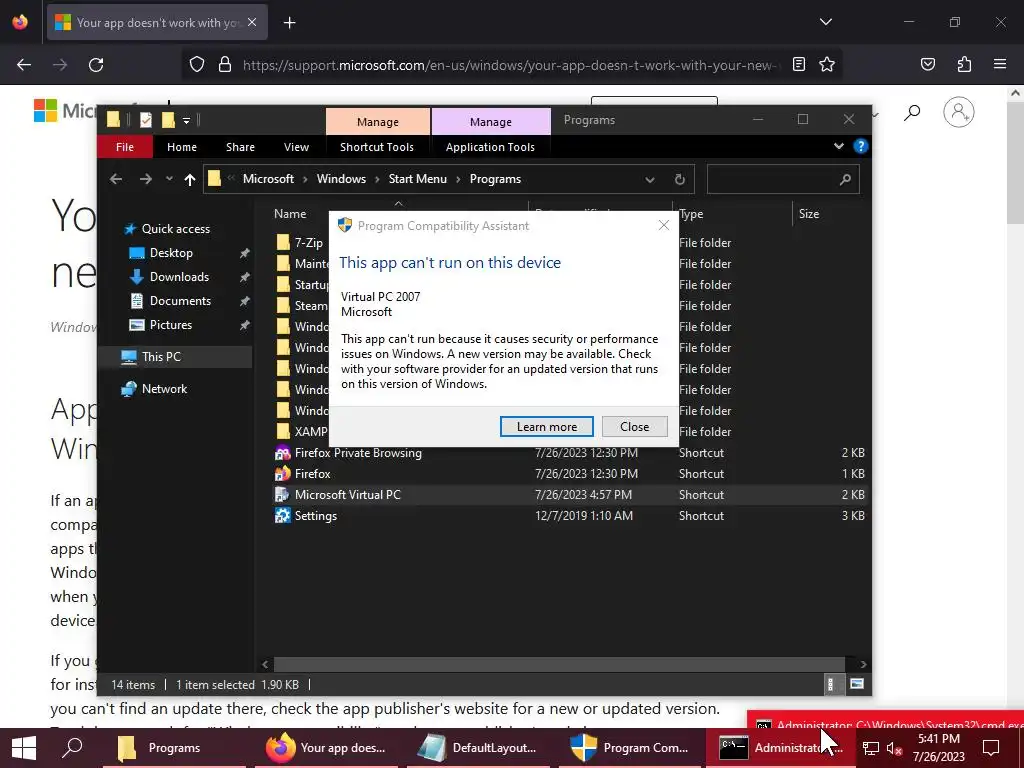1024x768 pixels.
Task: Switch to the Share ribbon tab
Action: coord(240,147)
